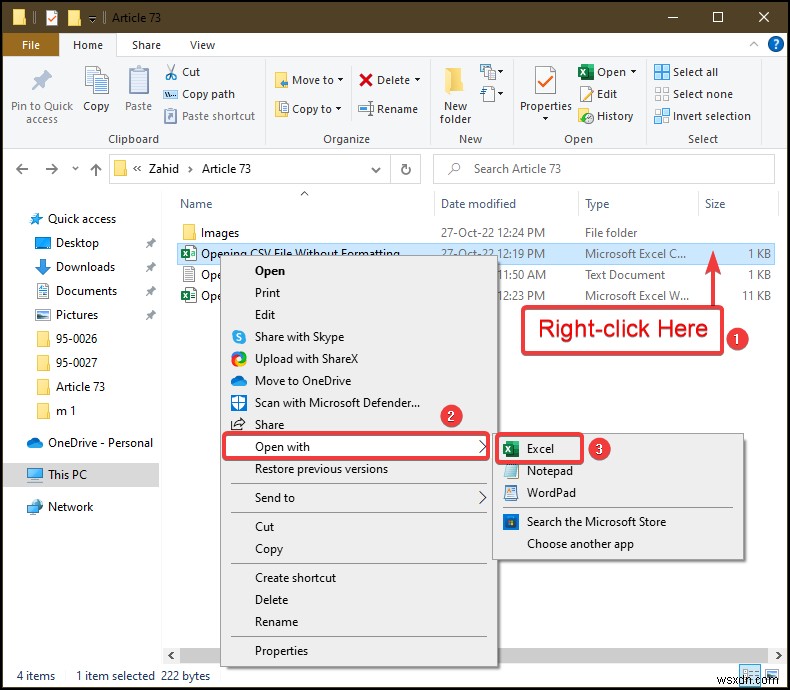This screenshot has width=790, height=690.
Task: Select Documents in the navigation pane
Action: [86, 291]
